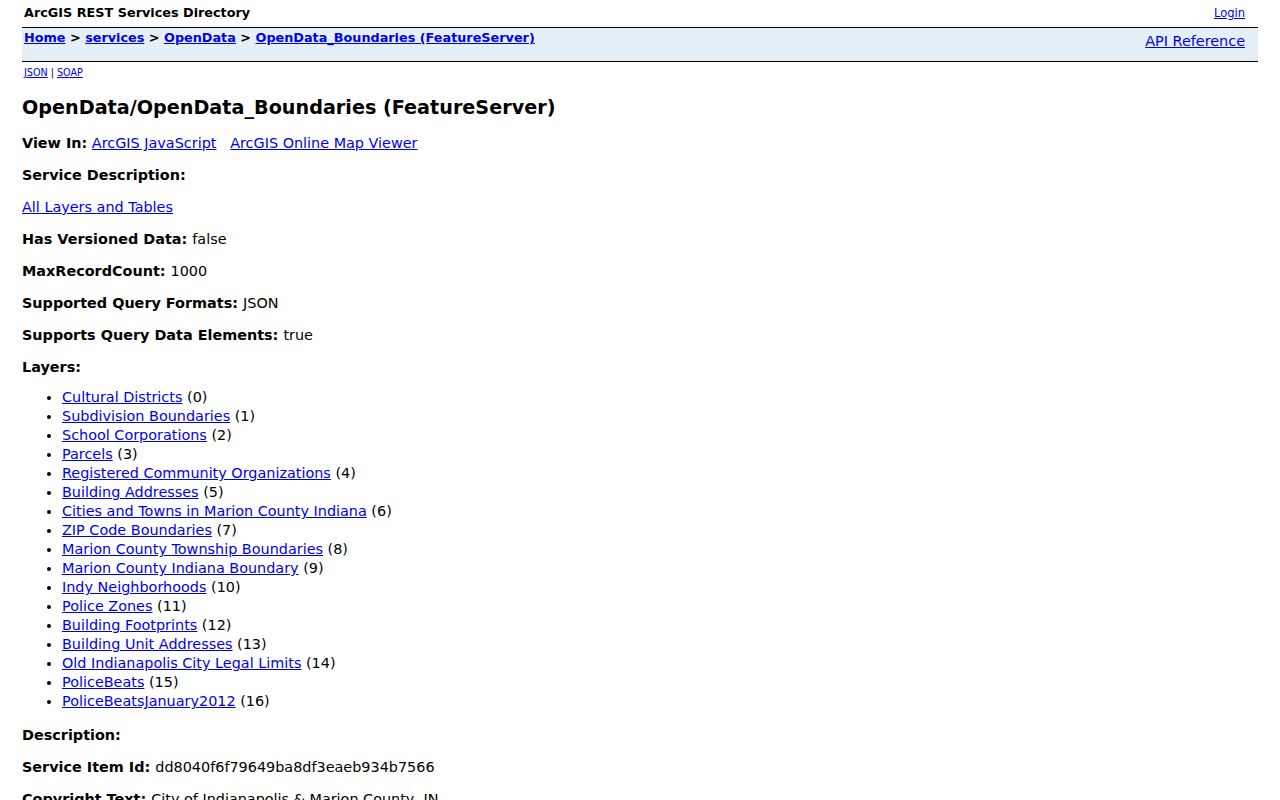Screen dimensions: 1280x800
Task: Click the Supports Query Data Elements label
Action: (x=150, y=335)
